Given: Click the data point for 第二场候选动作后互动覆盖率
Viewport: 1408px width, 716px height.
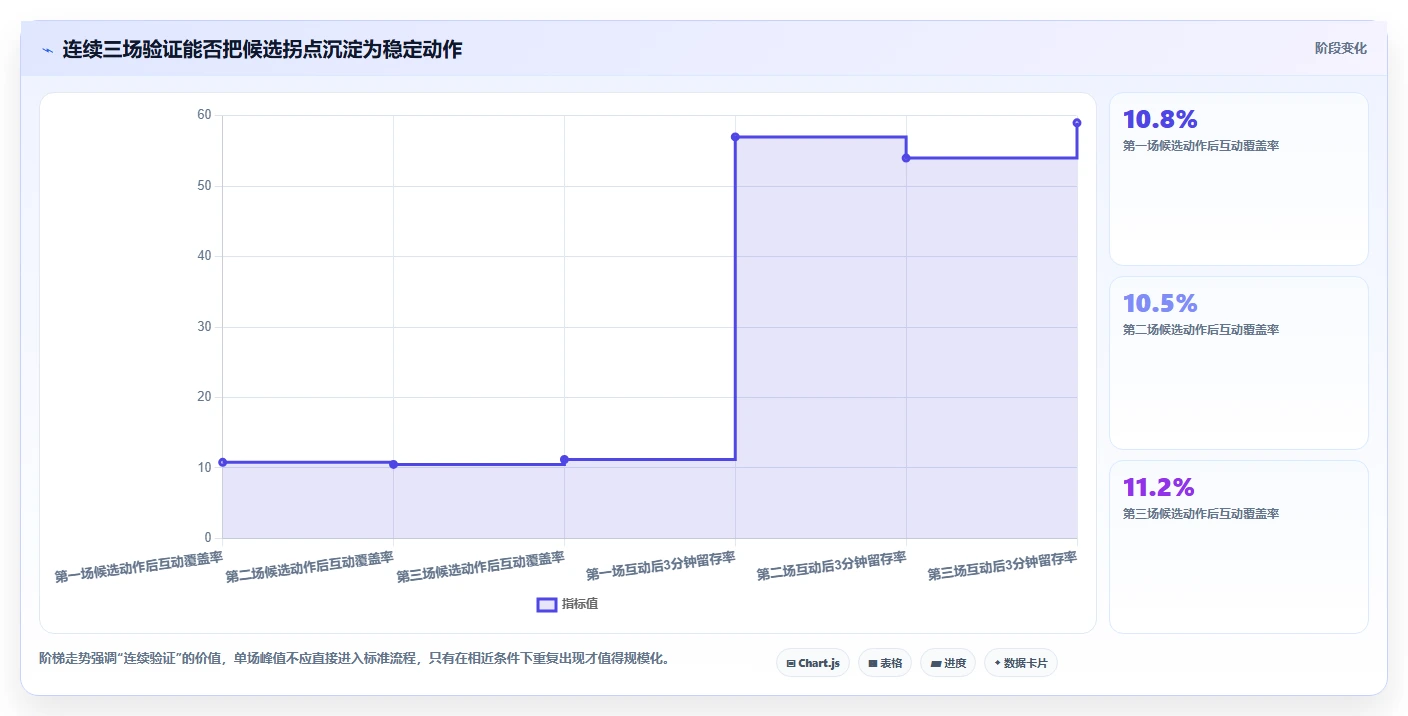Looking at the screenshot, I should [393, 464].
